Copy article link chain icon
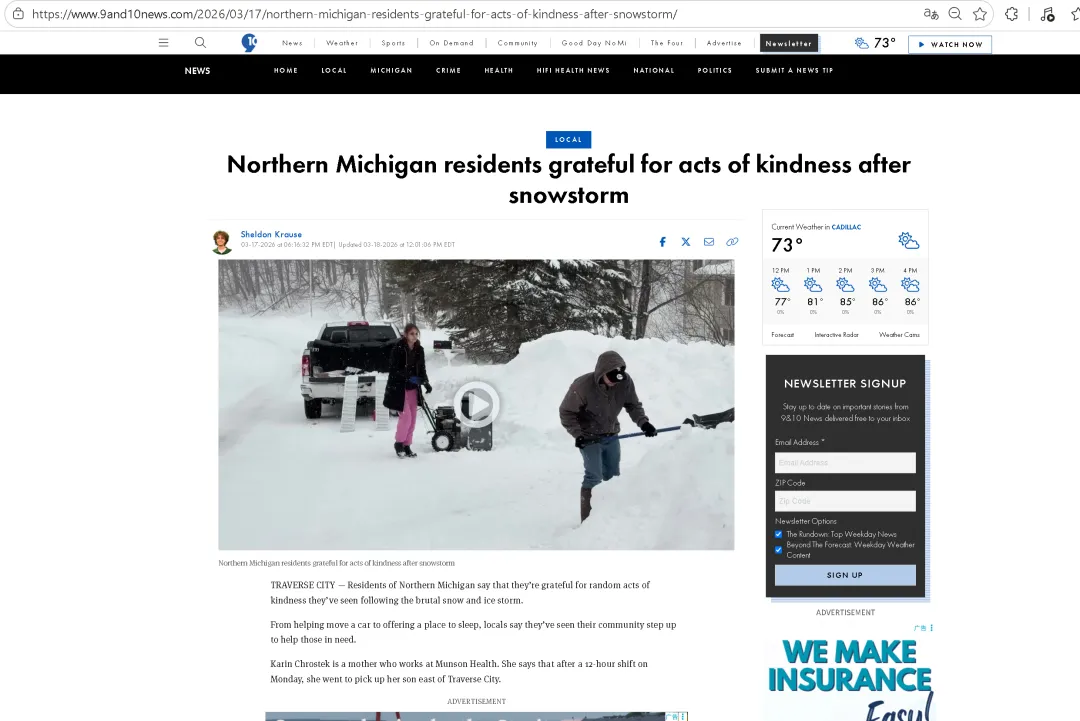Image resolution: width=1080 pixels, height=721 pixels. 732,242
